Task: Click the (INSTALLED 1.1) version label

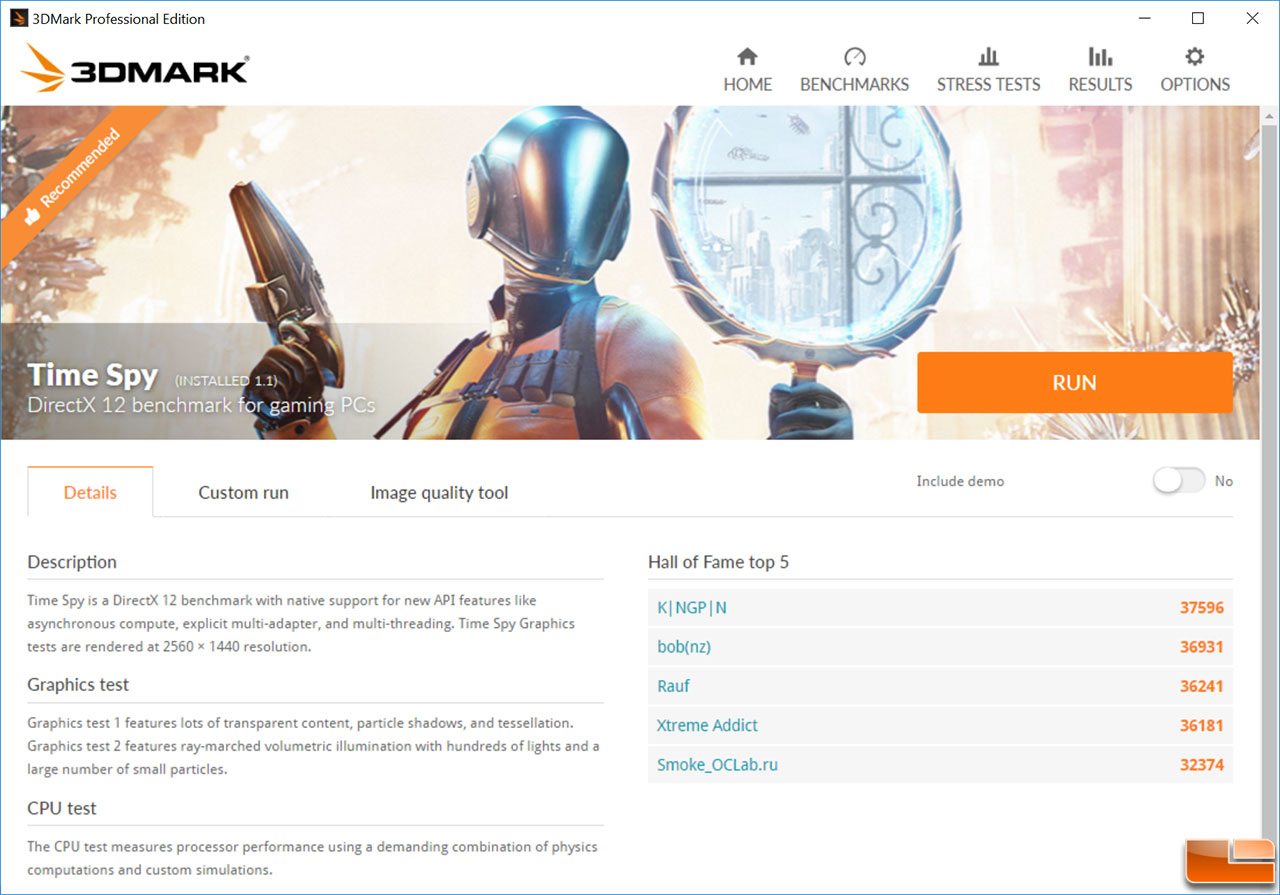Action: [x=226, y=381]
